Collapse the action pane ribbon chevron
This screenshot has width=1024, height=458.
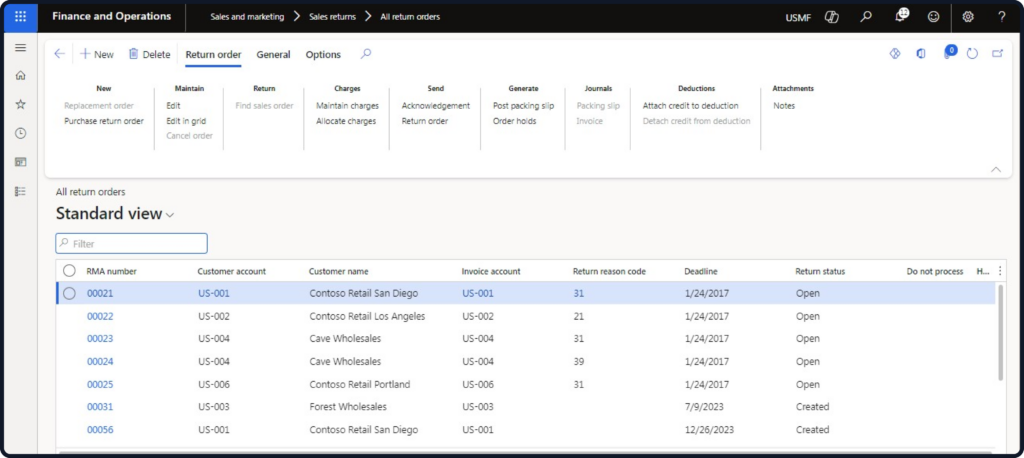[x=996, y=169]
